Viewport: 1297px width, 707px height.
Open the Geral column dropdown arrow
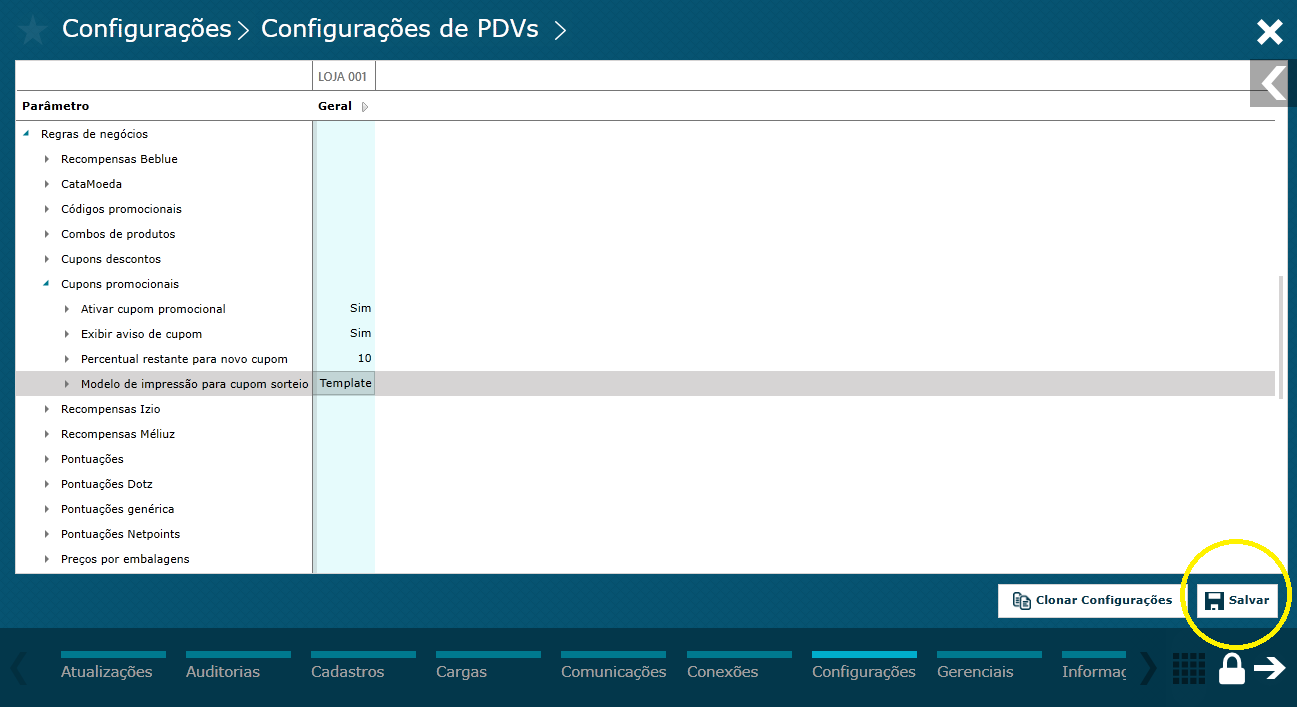(363, 105)
